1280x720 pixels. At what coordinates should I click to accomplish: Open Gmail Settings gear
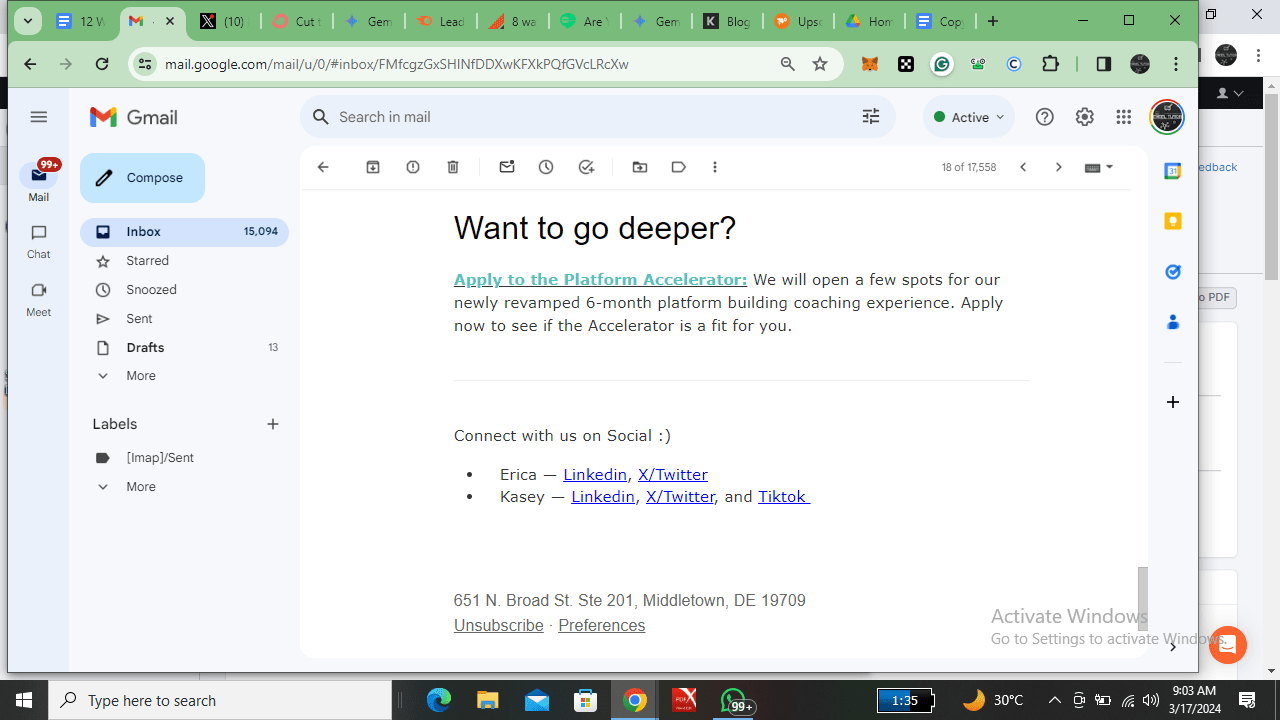tap(1085, 117)
